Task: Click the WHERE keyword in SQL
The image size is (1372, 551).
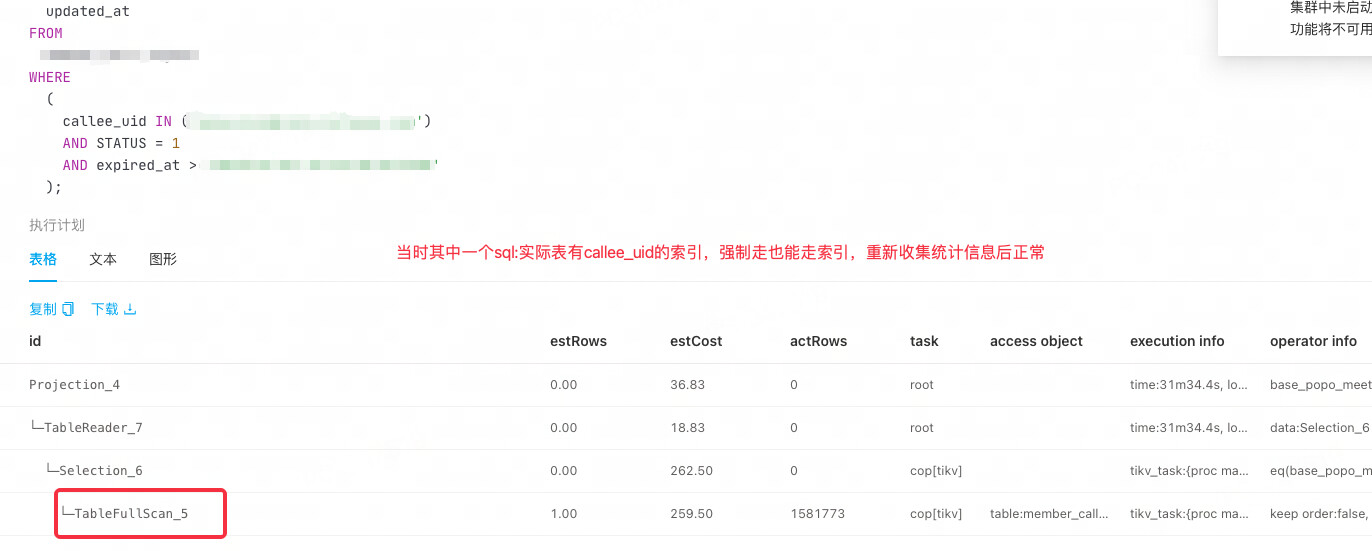Action: click(50, 77)
